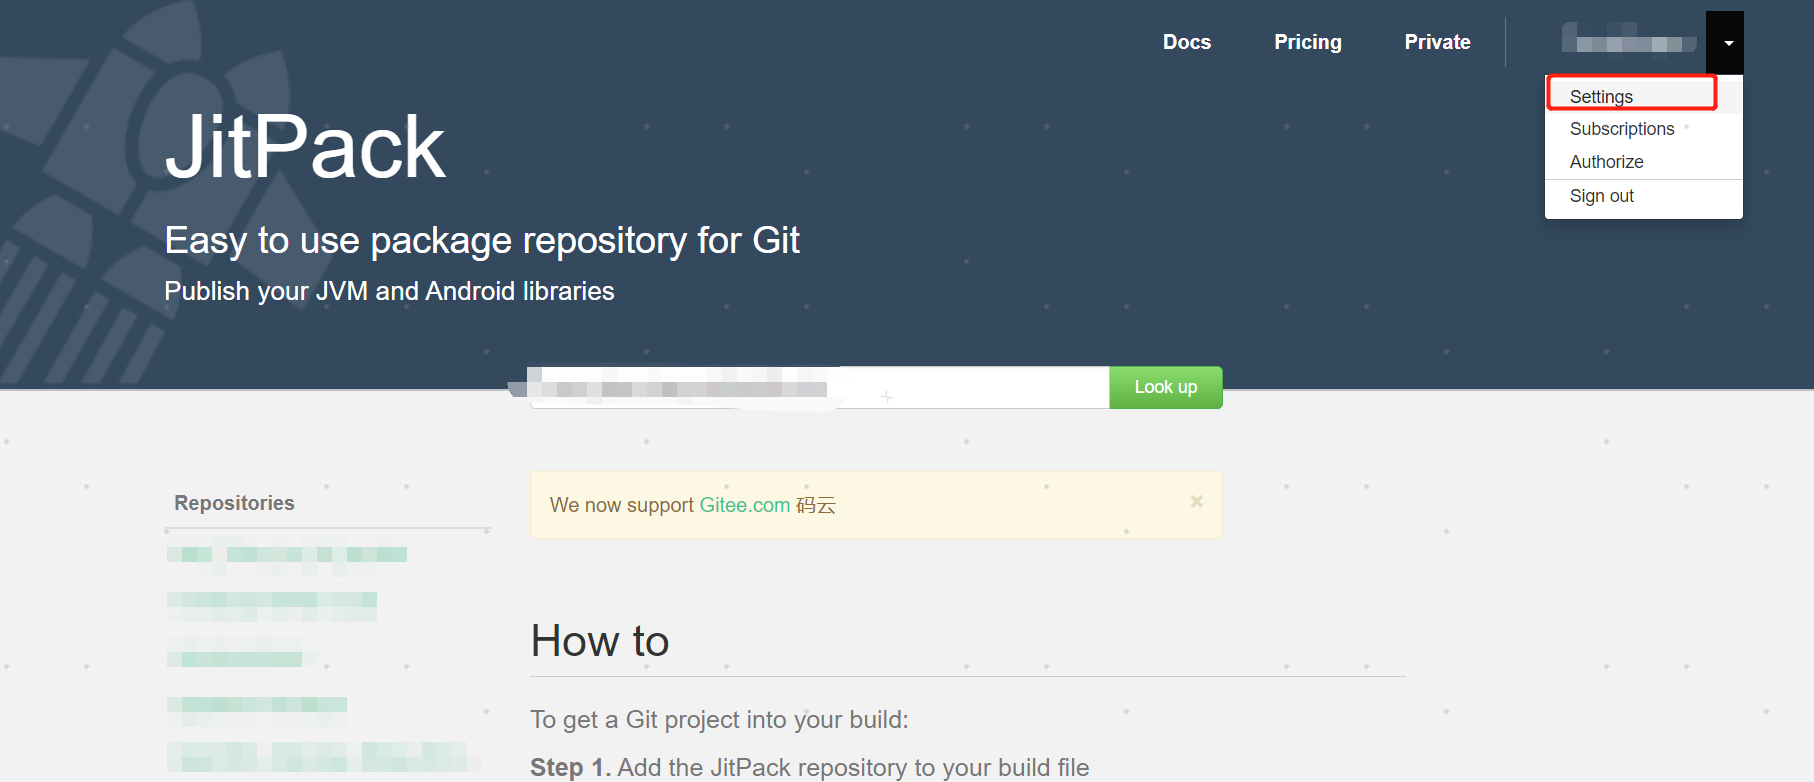1814x782 pixels.
Task: Dismiss the Gitee support notice
Action: pos(1196,502)
